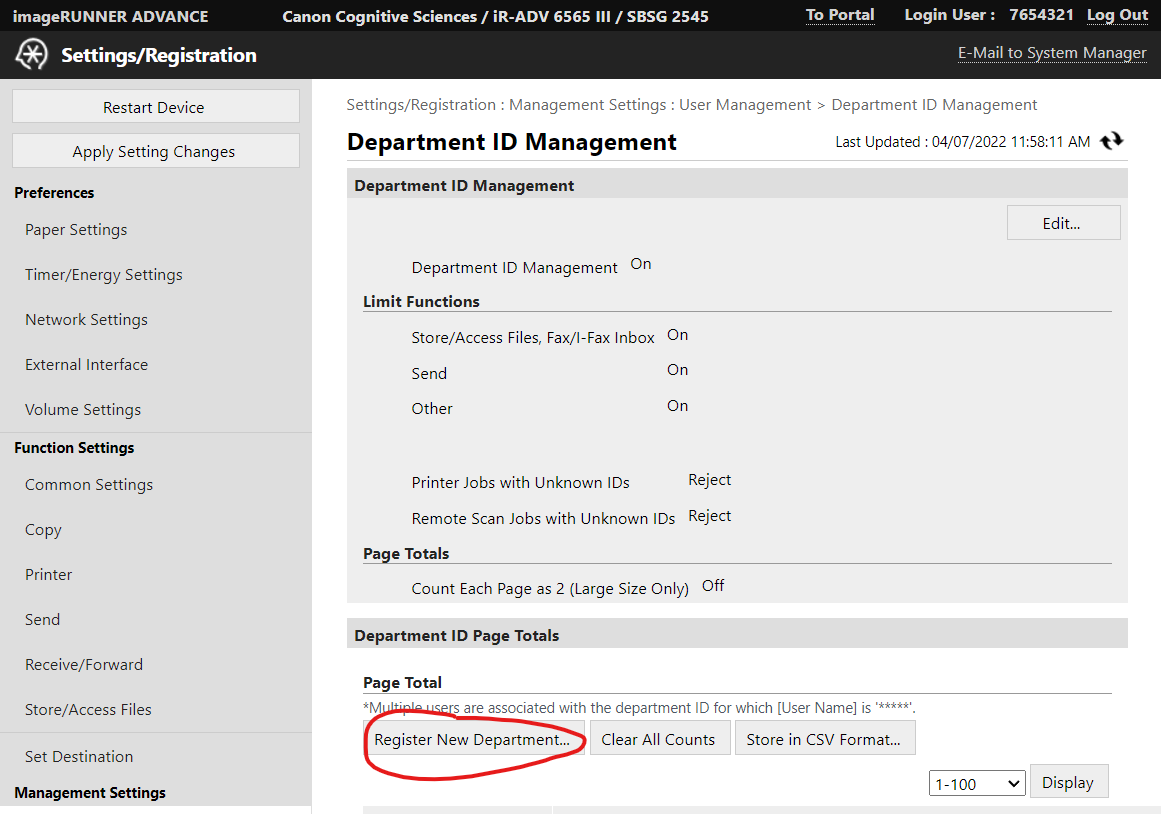Screen dimensions: 1161x814
Task: Export totals with Store in CSV Format
Action: pyautogui.click(x=824, y=739)
